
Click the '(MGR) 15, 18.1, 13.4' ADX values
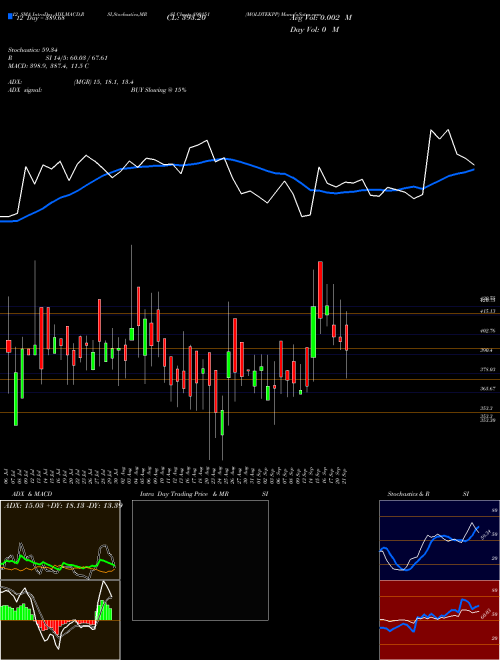pyautogui.click(x=104, y=82)
